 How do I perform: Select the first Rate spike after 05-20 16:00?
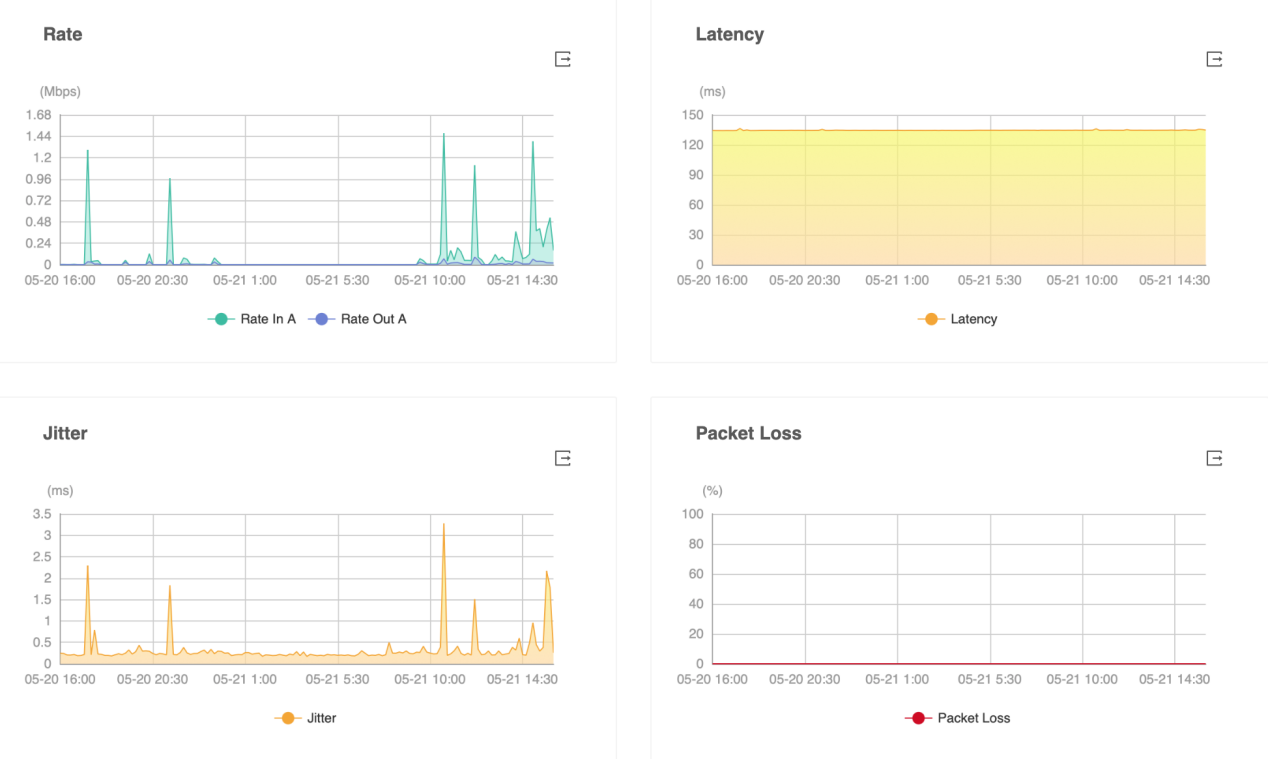pos(87,152)
